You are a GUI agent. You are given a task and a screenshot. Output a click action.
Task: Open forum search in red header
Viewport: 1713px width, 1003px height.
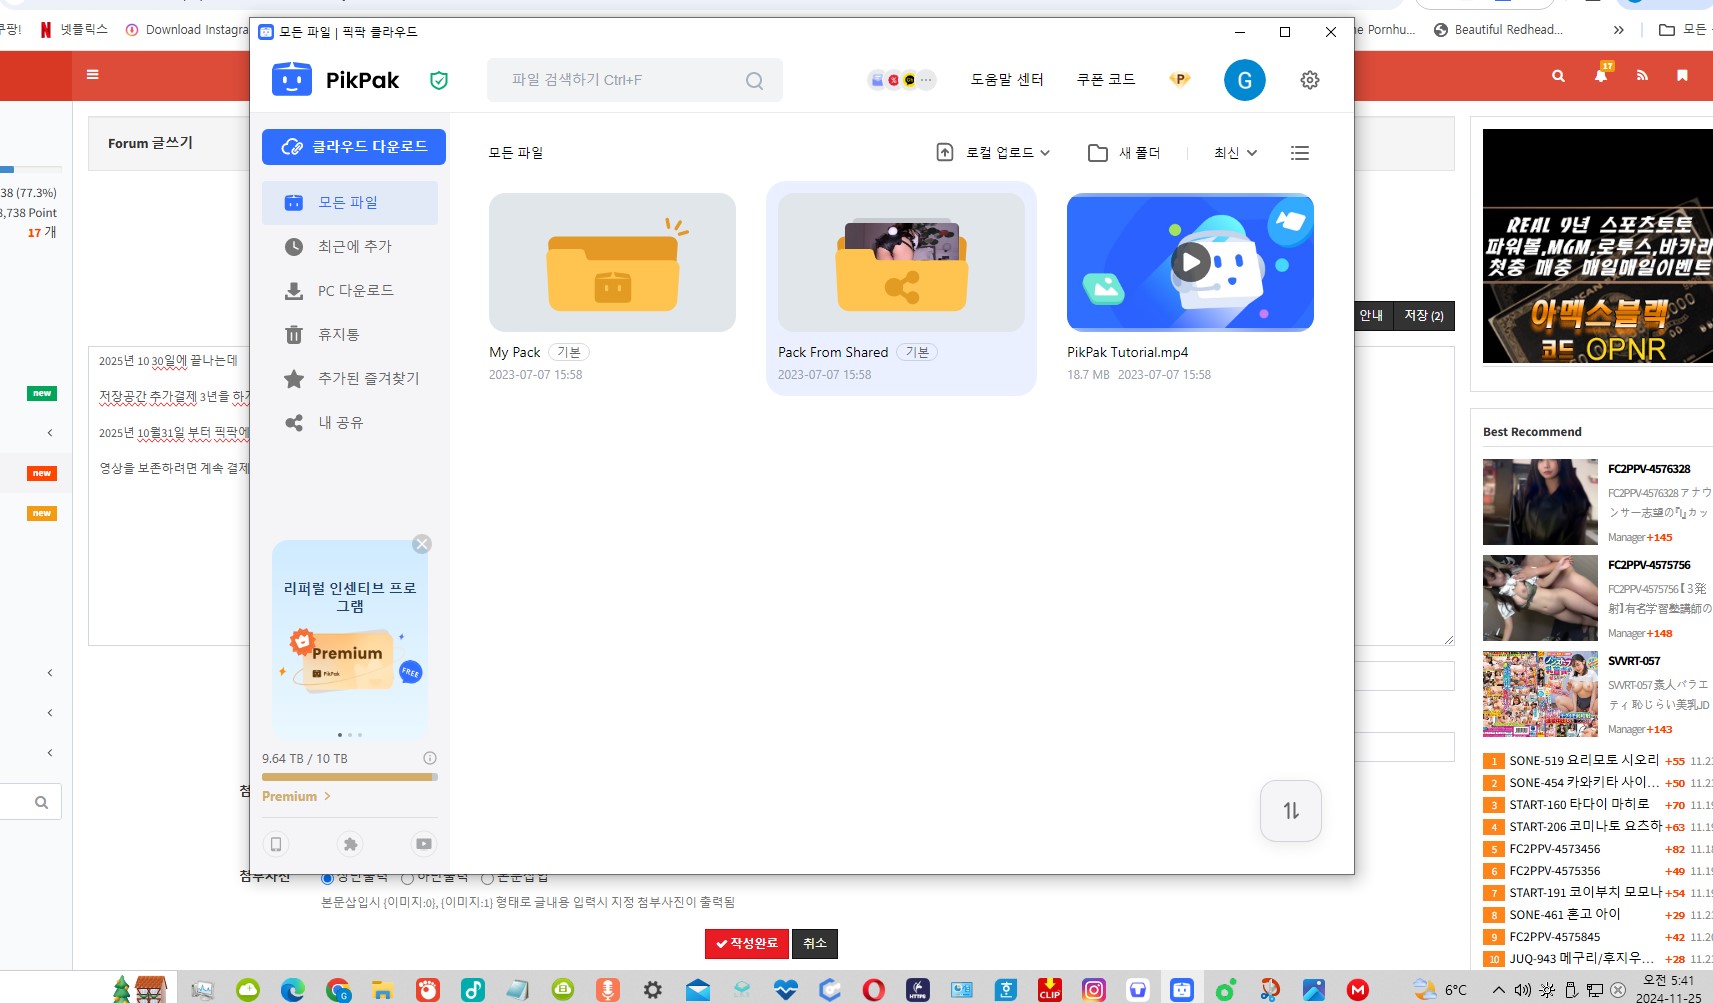click(x=1558, y=75)
